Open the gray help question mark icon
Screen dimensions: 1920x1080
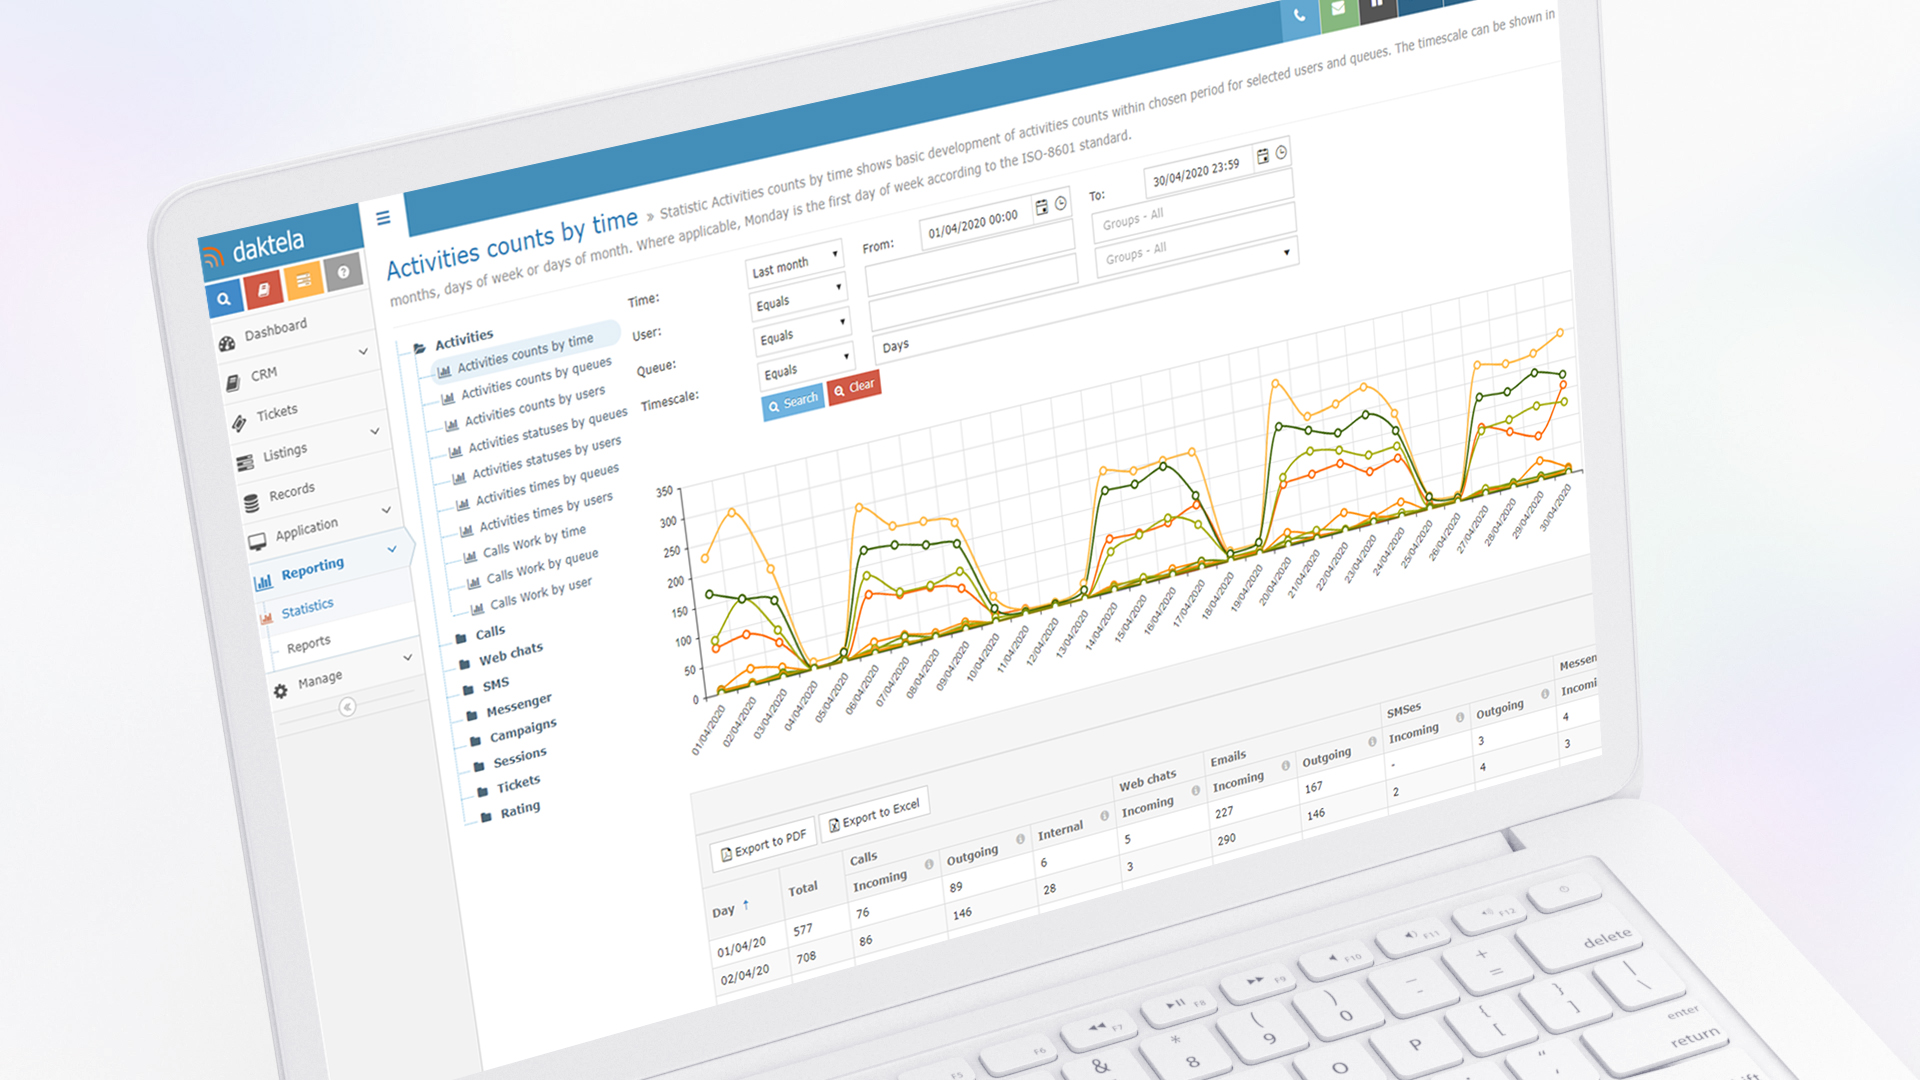(x=343, y=272)
